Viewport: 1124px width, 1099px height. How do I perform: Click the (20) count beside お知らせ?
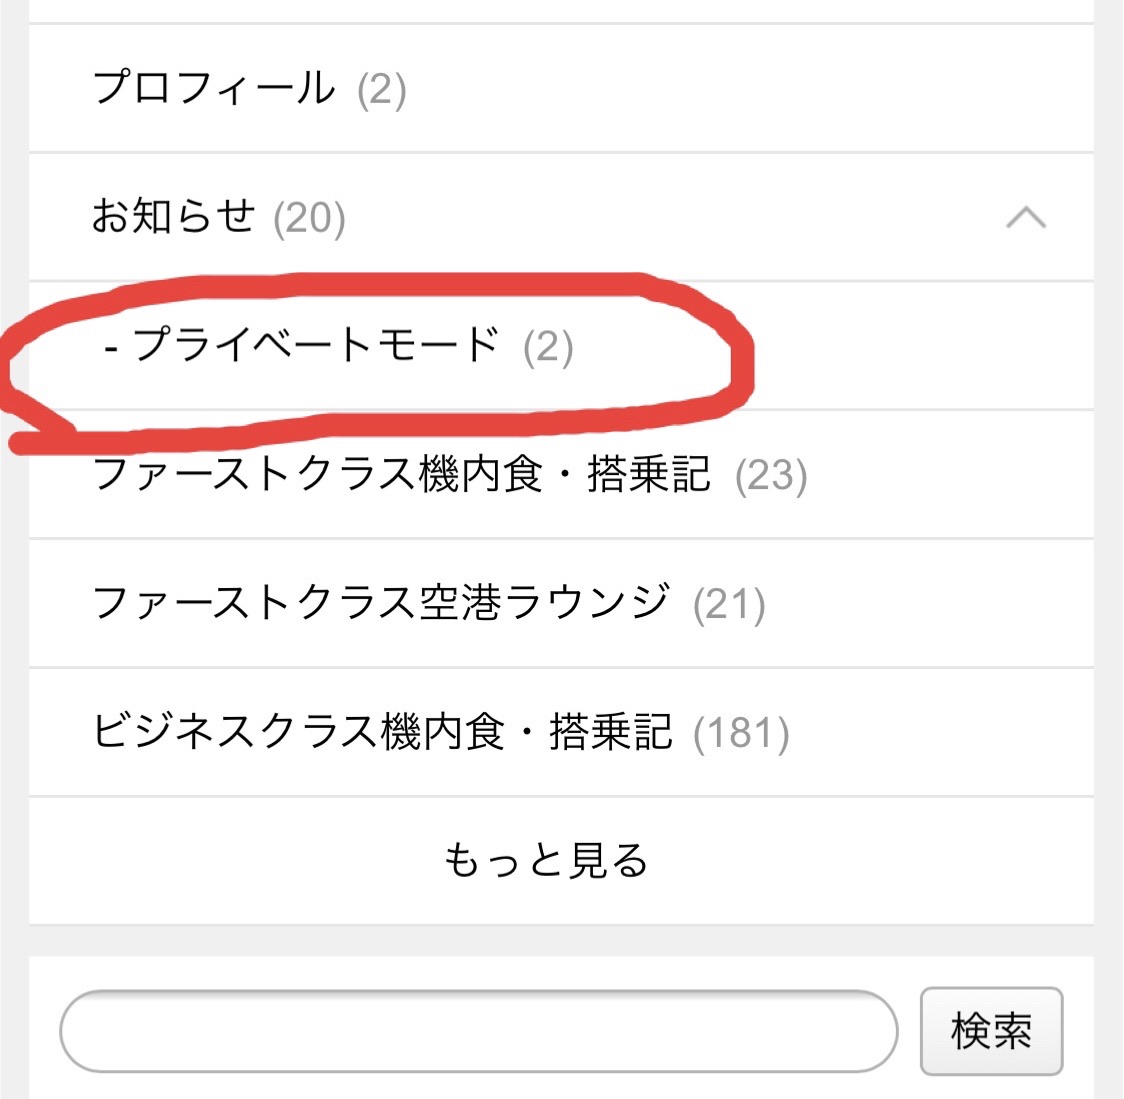click(310, 218)
